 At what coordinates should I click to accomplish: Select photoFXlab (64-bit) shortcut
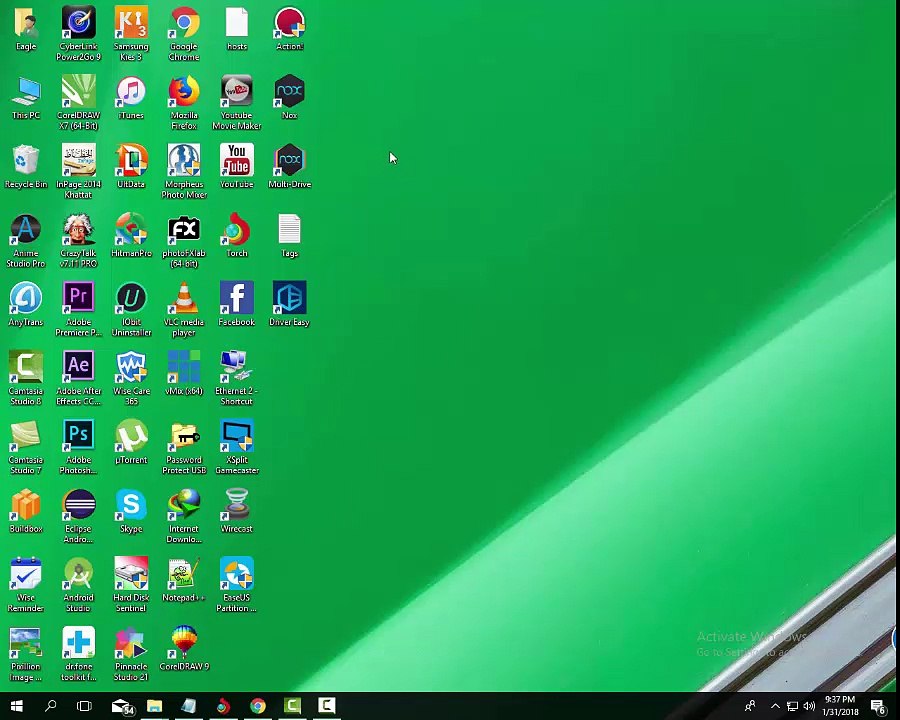pos(184,230)
